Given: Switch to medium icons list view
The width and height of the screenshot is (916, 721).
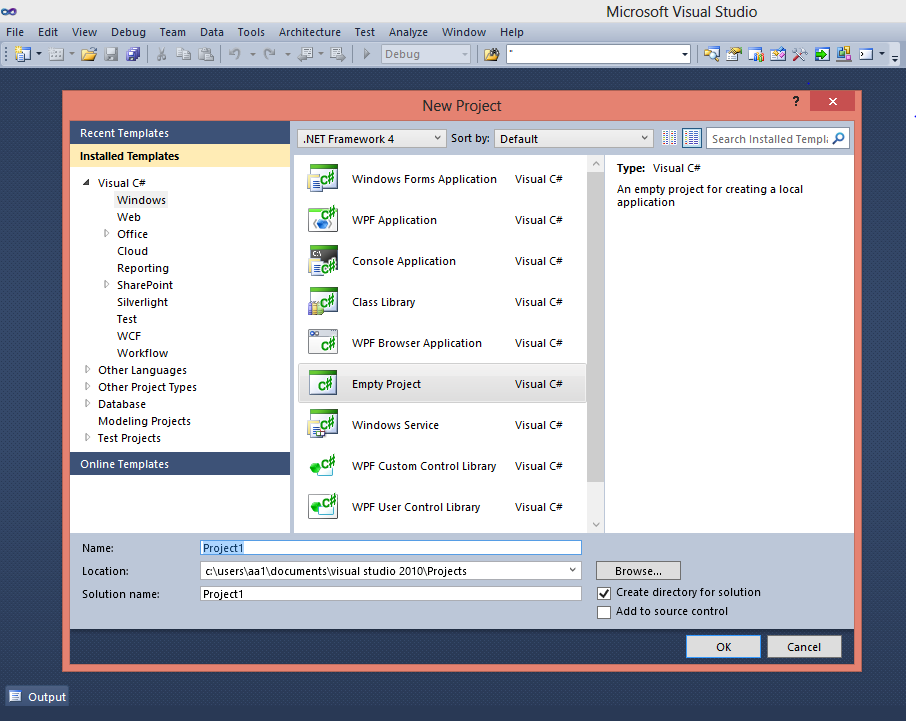Looking at the screenshot, I should click(x=692, y=138).
